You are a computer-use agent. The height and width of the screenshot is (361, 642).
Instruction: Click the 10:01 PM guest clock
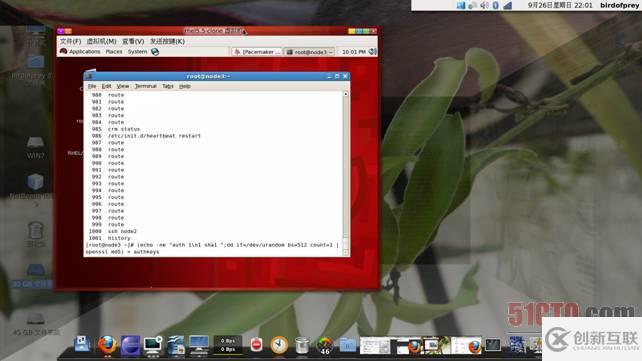pos(353,52)
